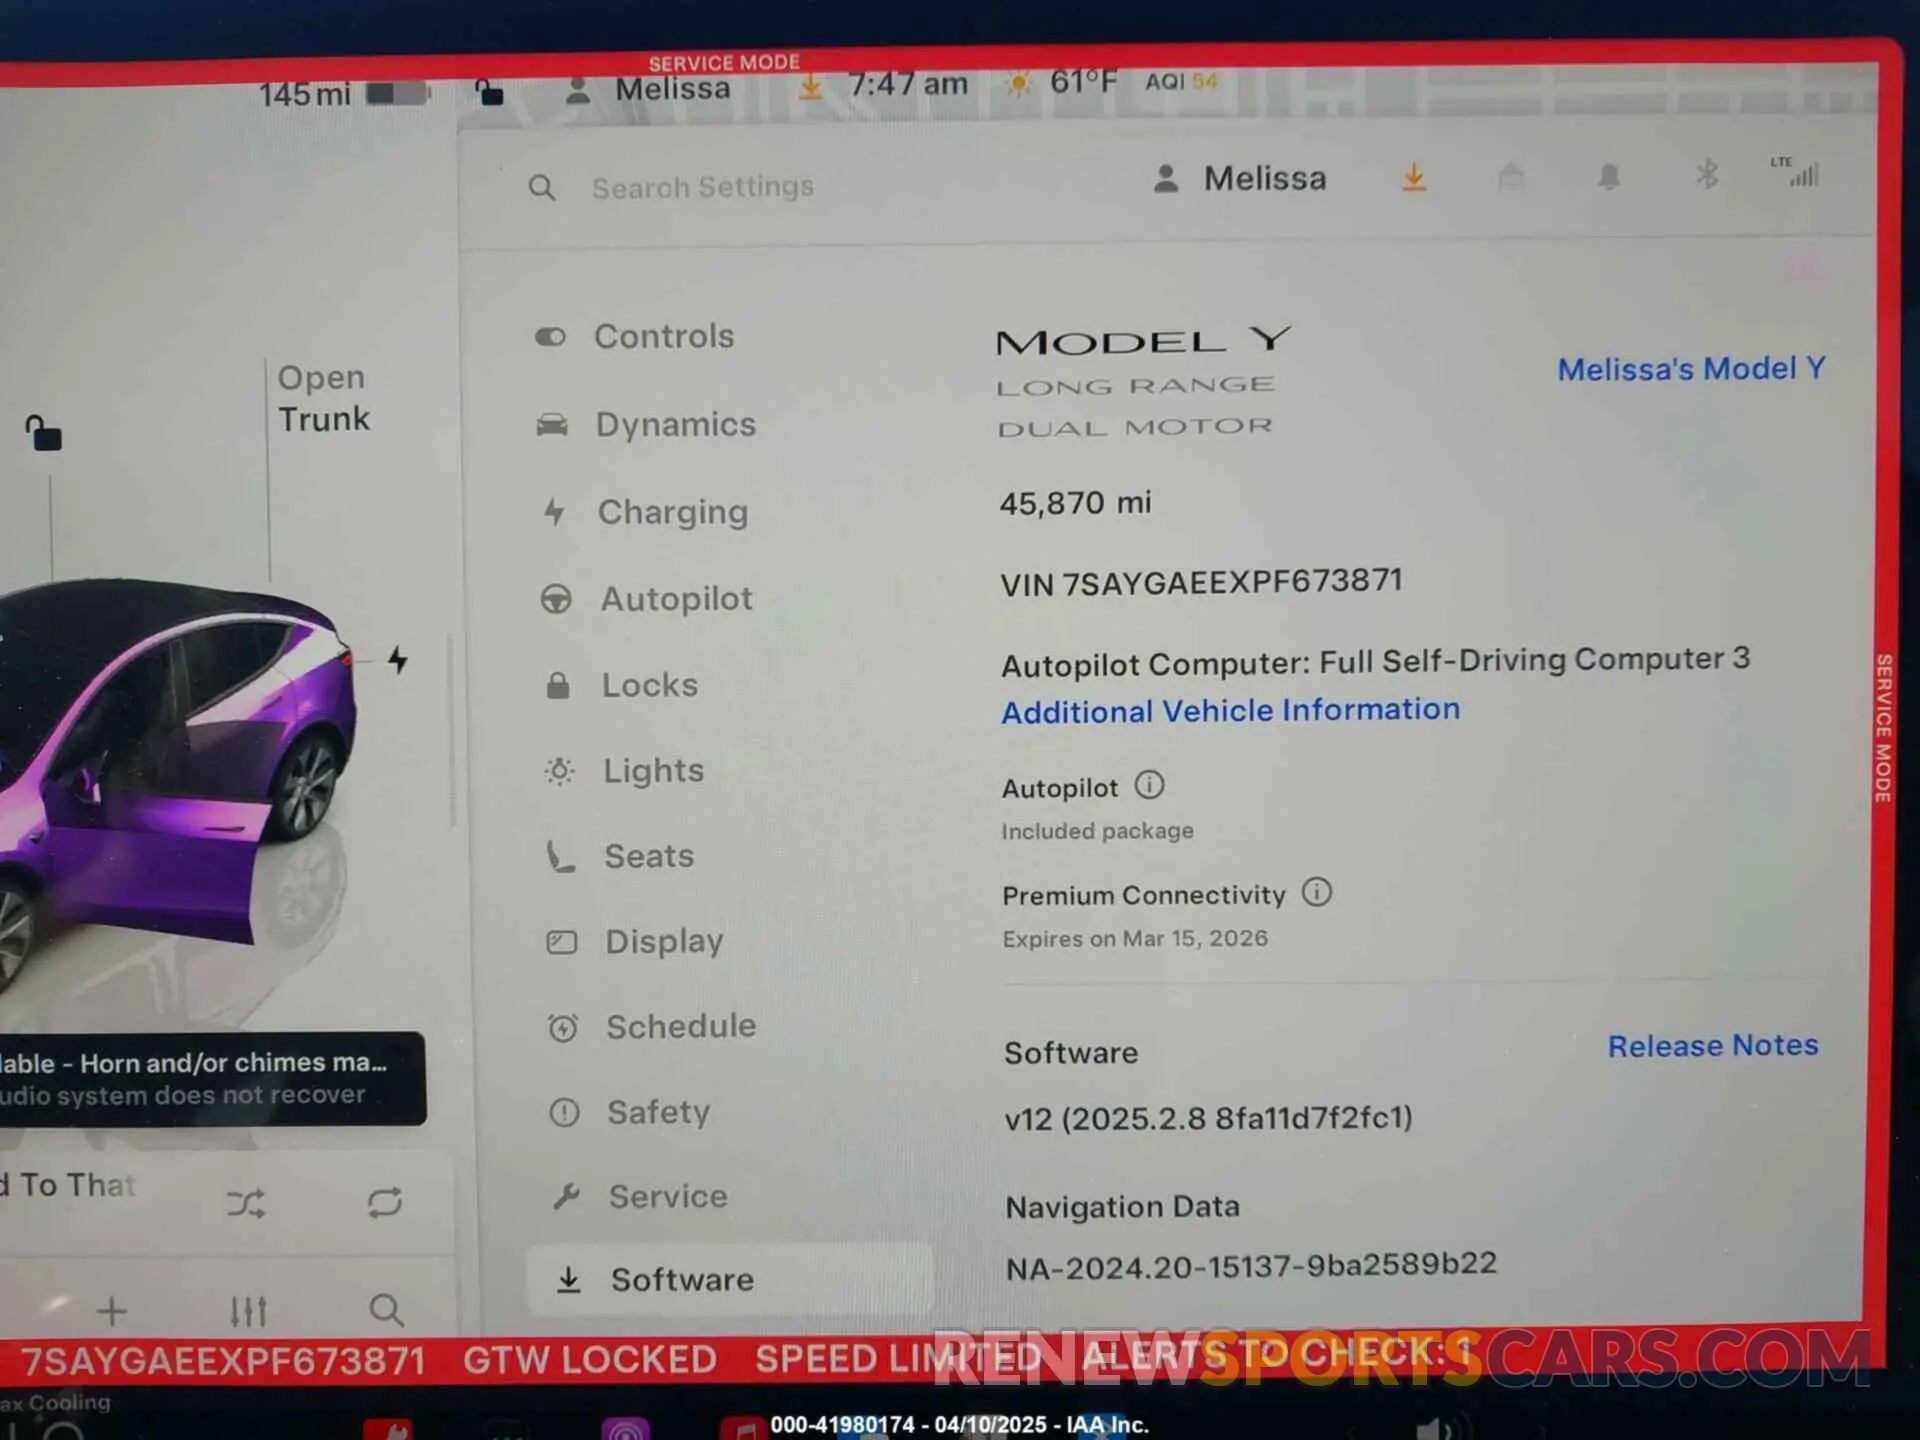
Task: Tap Melissa profile in top status bar
Action: tap(648, 90)
